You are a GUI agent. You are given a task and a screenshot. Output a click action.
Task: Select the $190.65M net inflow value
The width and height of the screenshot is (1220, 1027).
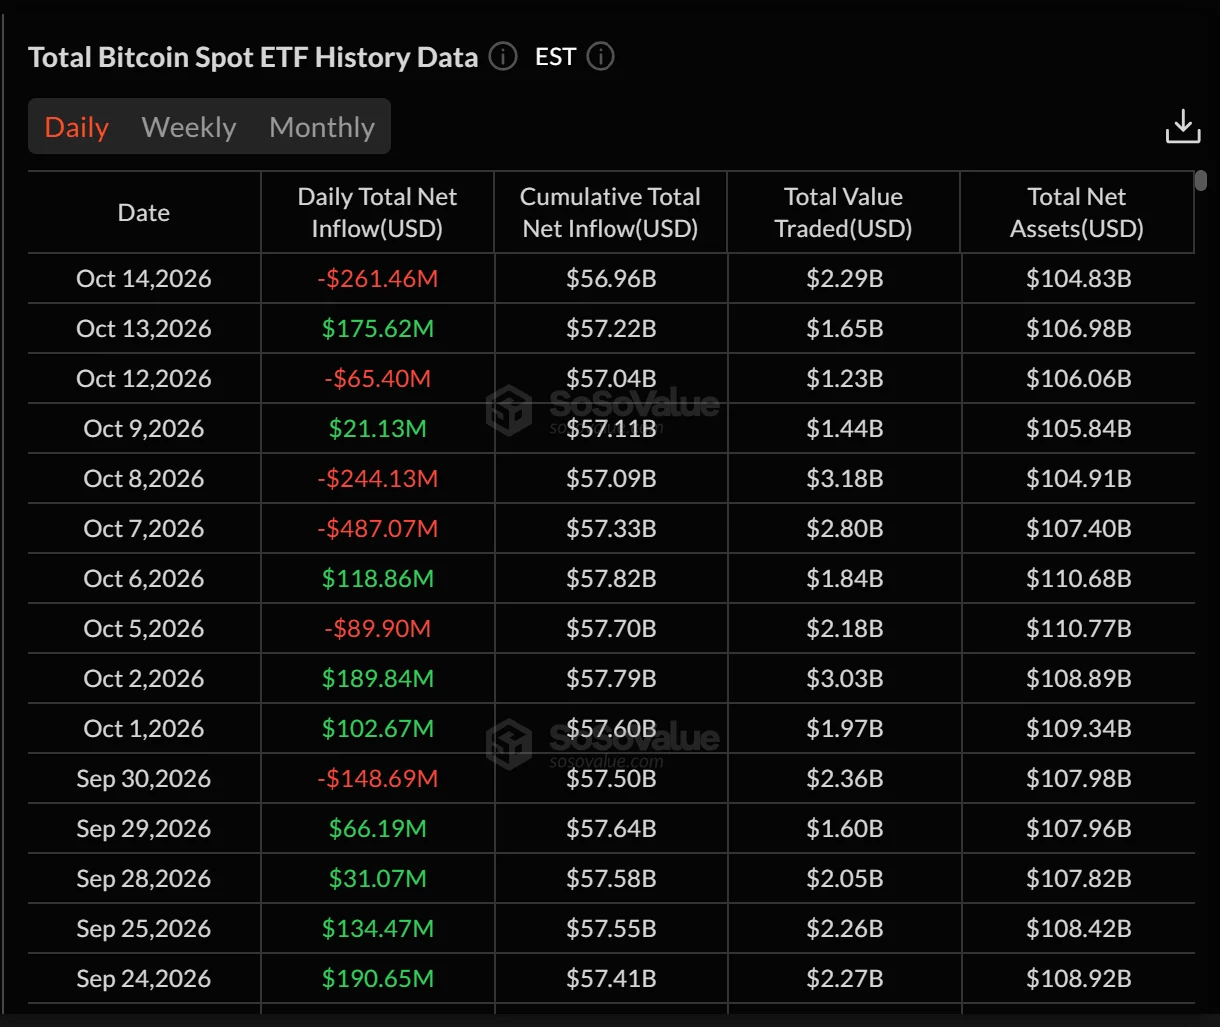tap(377, 978)
